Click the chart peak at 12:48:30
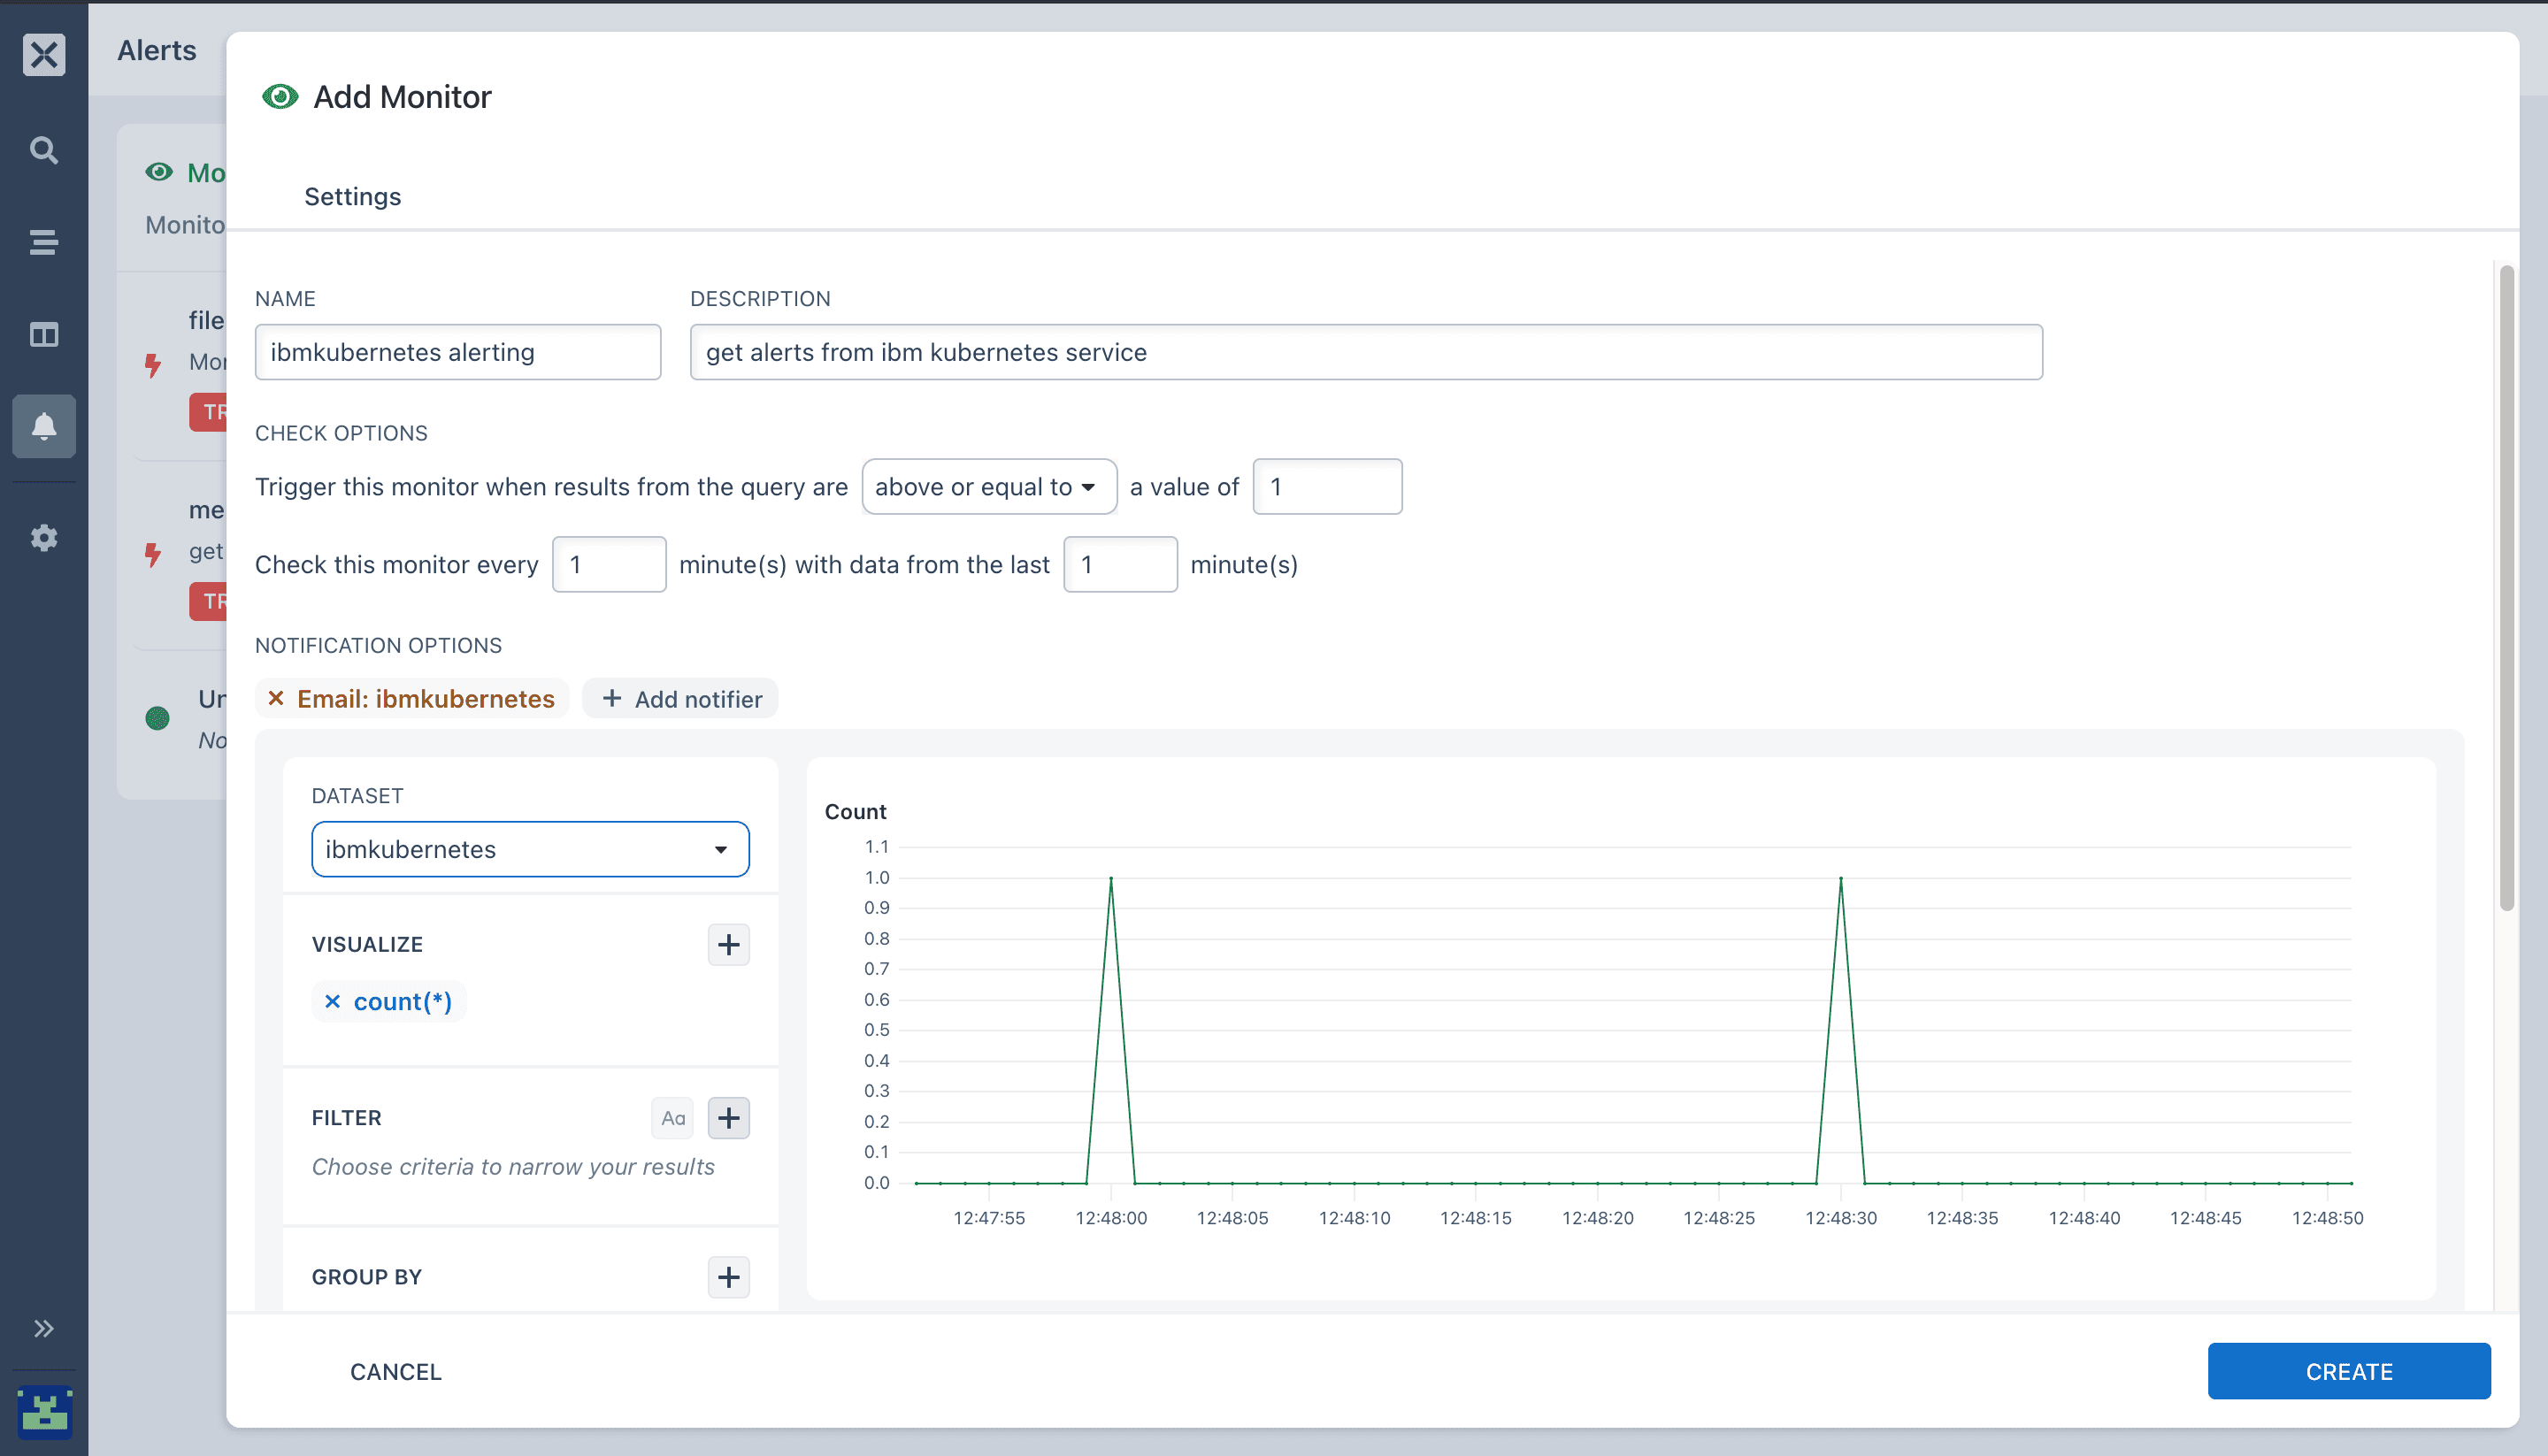 click(x=1841, y=878)
